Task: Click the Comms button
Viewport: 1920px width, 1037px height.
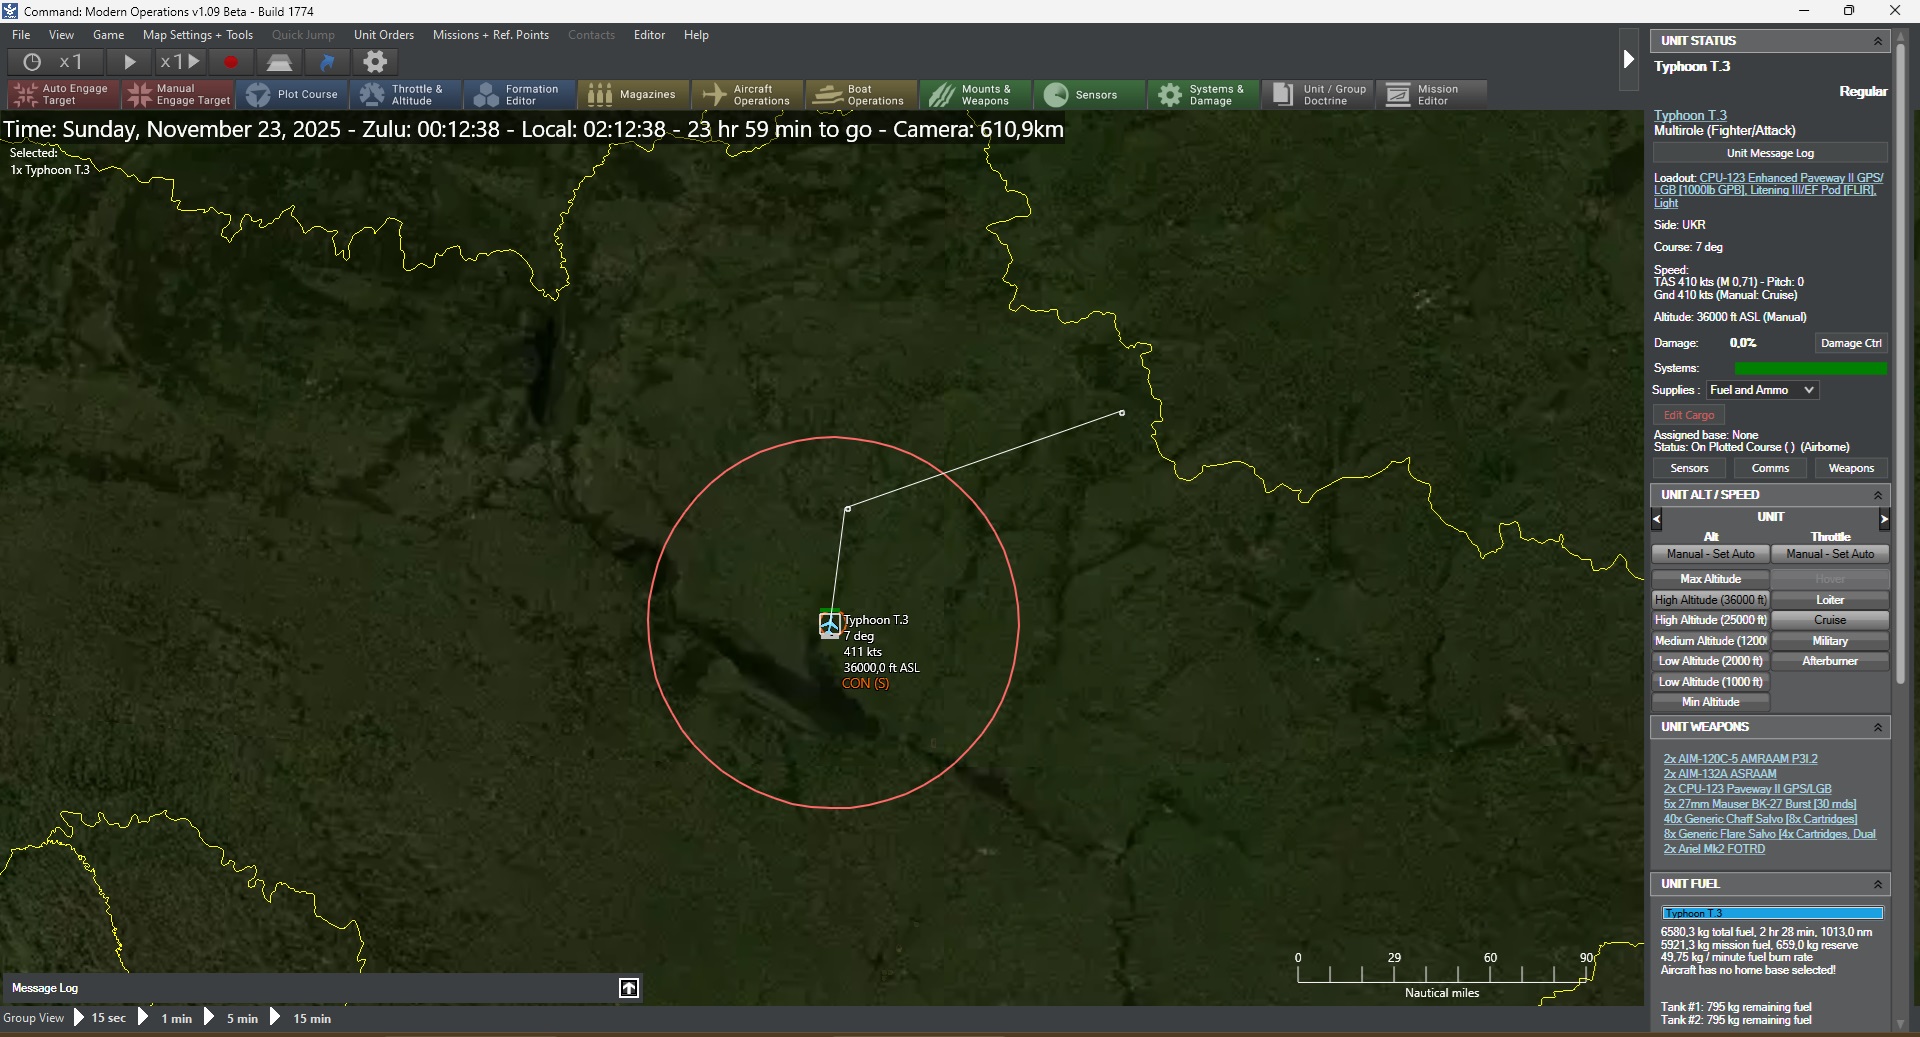Action: coord(1770,468)
